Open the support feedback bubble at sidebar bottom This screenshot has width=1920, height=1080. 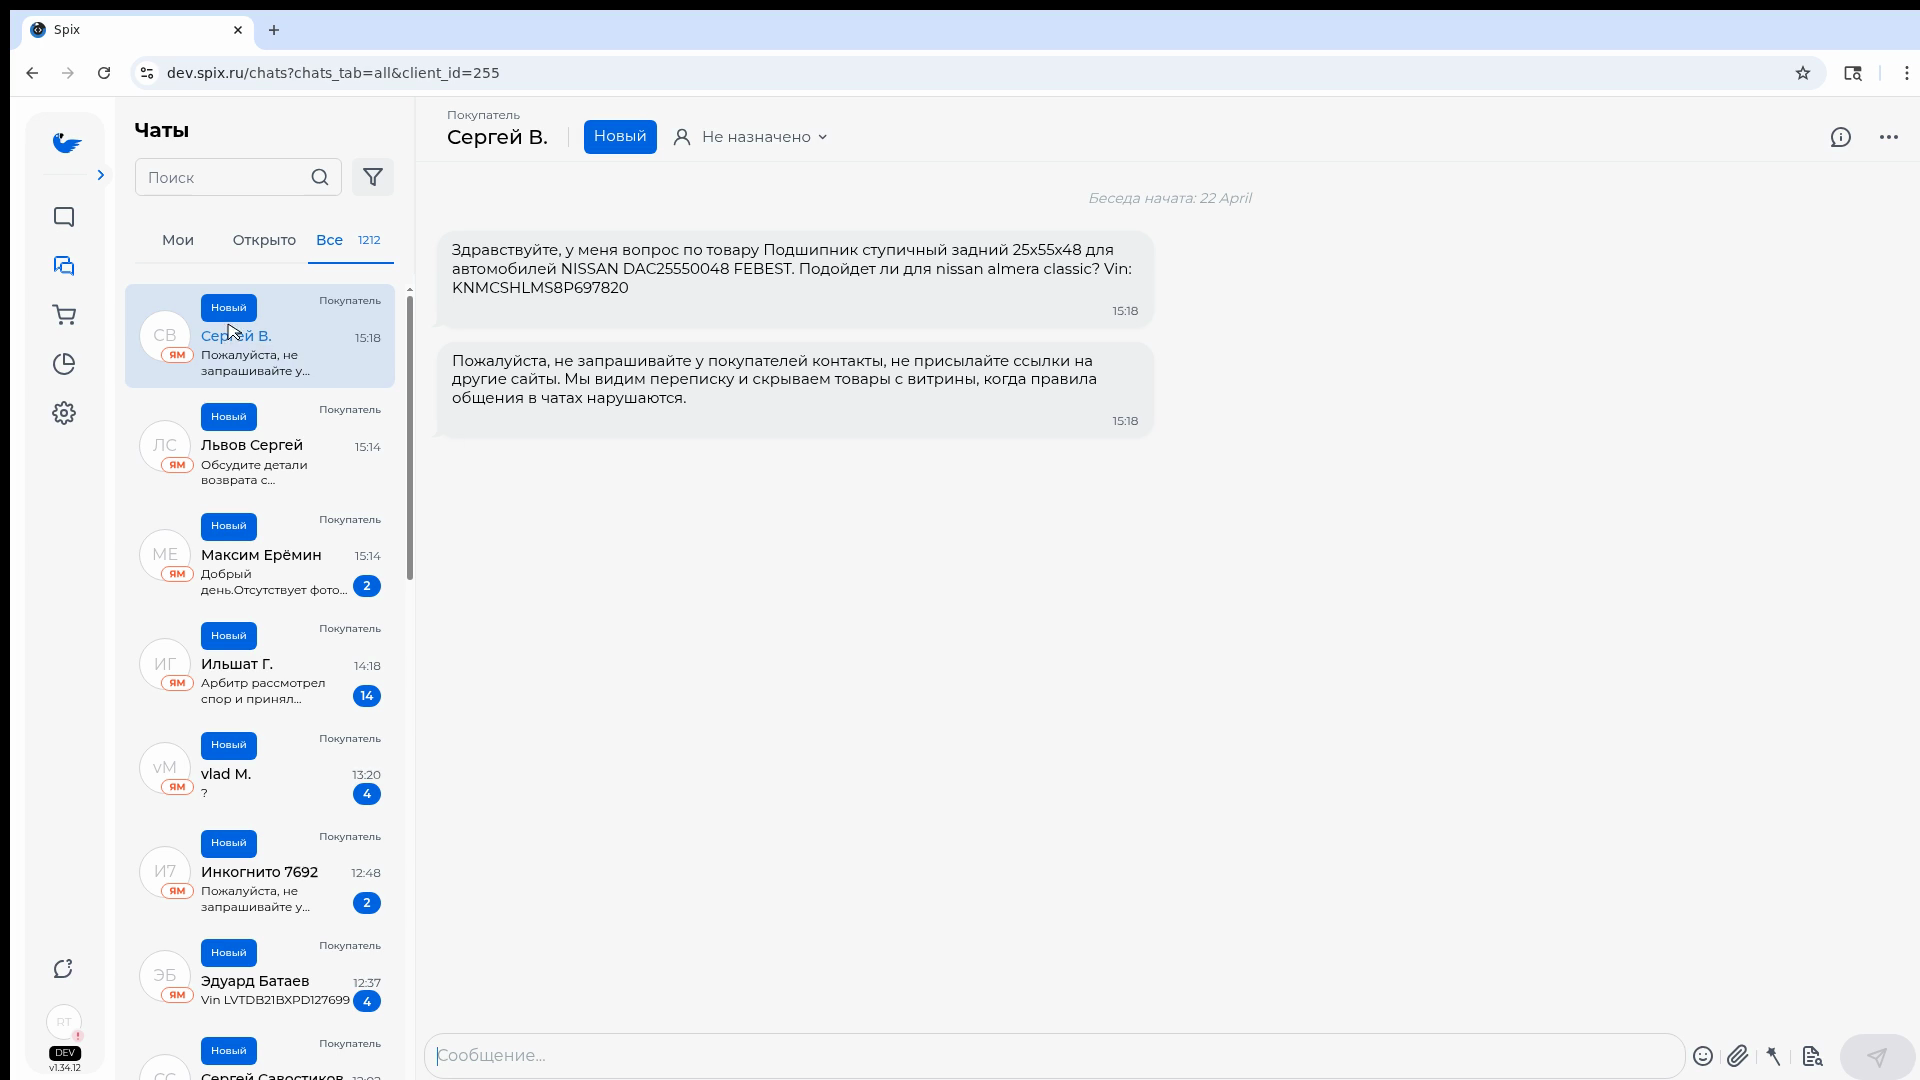pyautogui.click(x=63, y=968)
